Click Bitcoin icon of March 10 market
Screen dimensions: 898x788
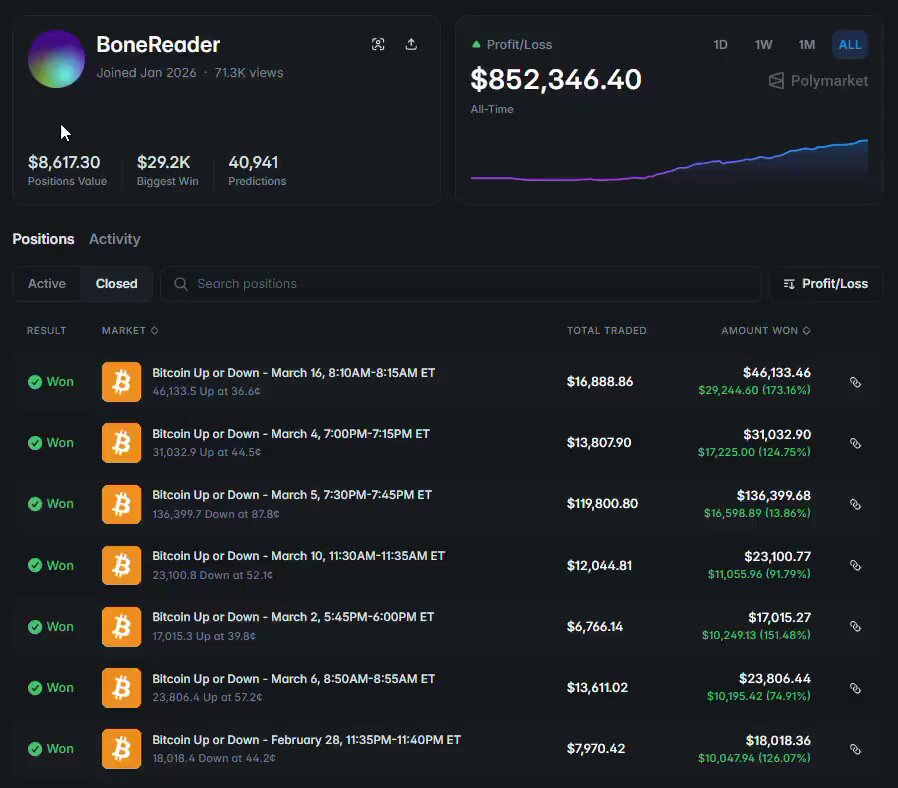click(x=121, y=565)
